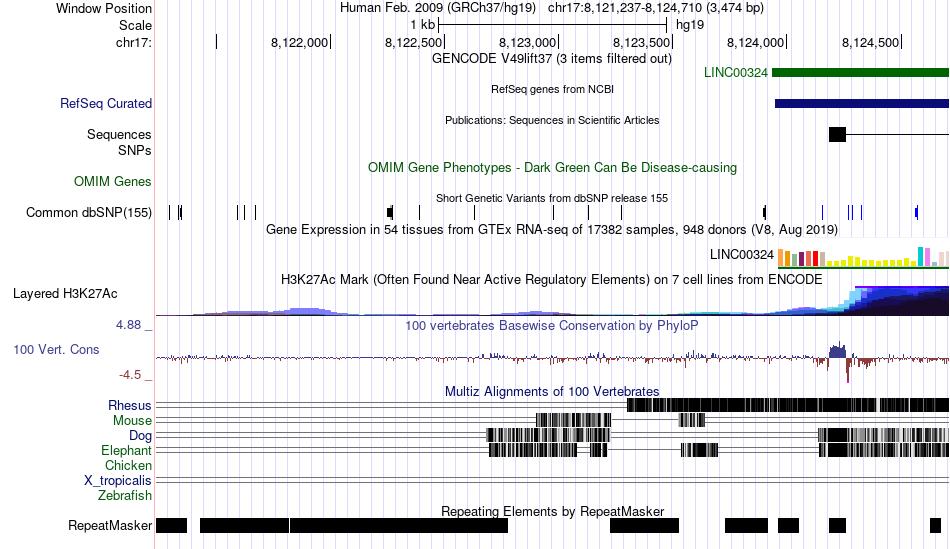Click the 100 Vert. Cons track label
Screen dimensions: 950x549
pyautogui.click(x=56, y=350)
